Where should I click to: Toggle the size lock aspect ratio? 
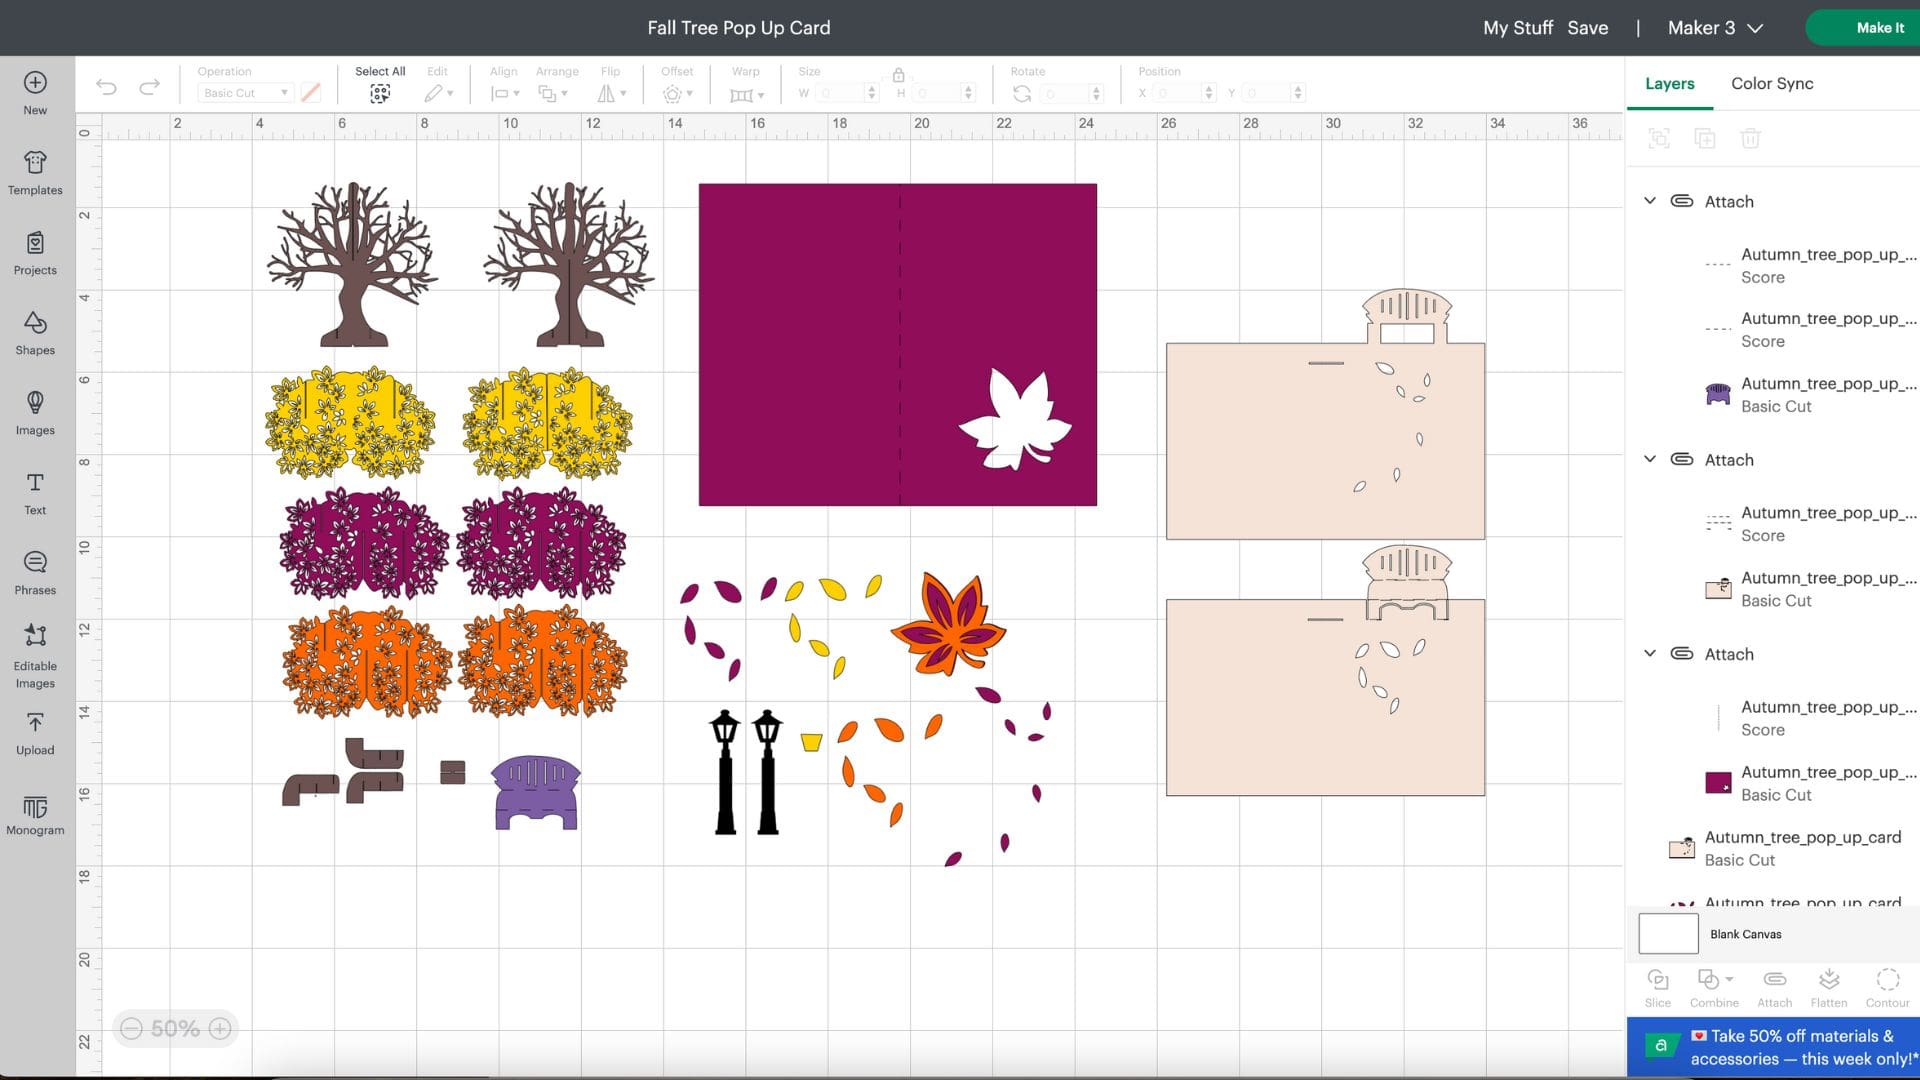898,74
